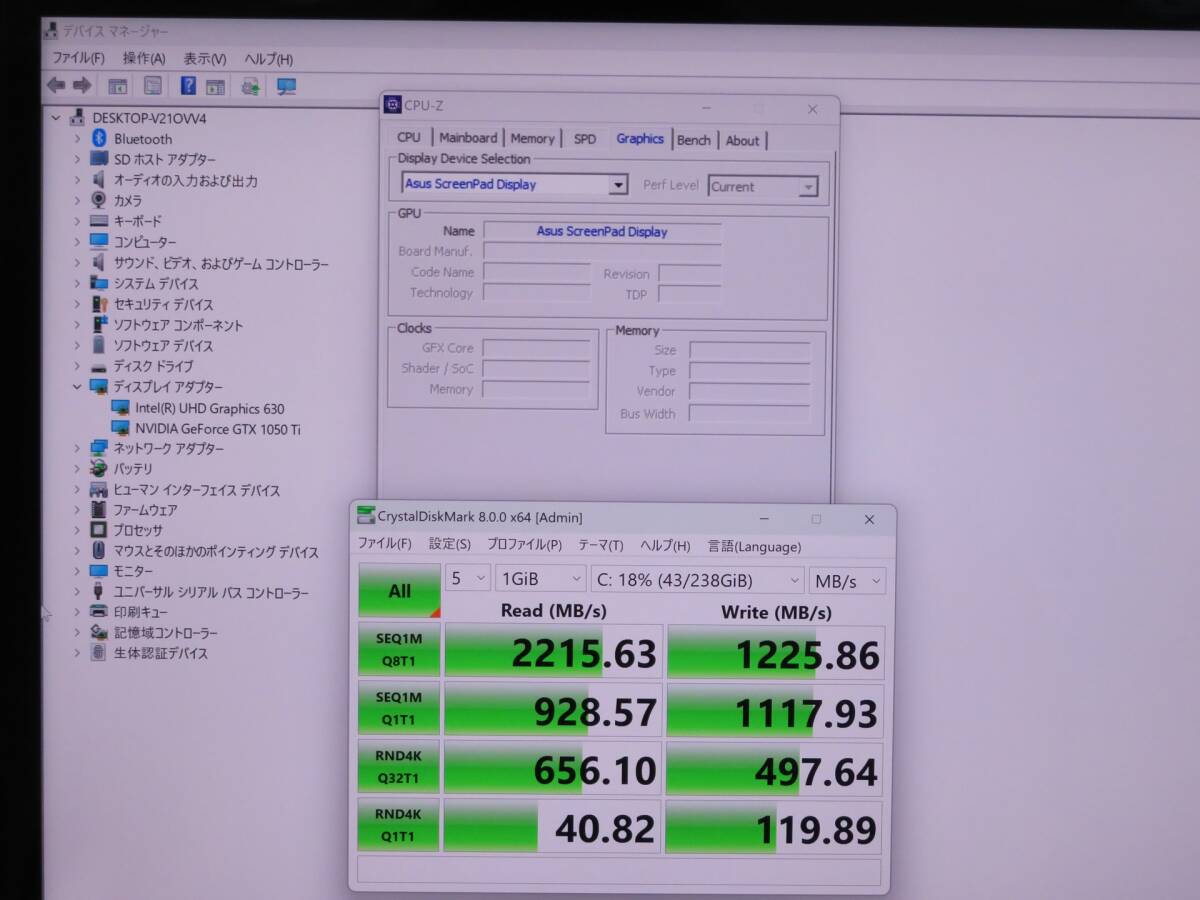
Task: Click the バッテリ battery icon
Action: (99, 468)
